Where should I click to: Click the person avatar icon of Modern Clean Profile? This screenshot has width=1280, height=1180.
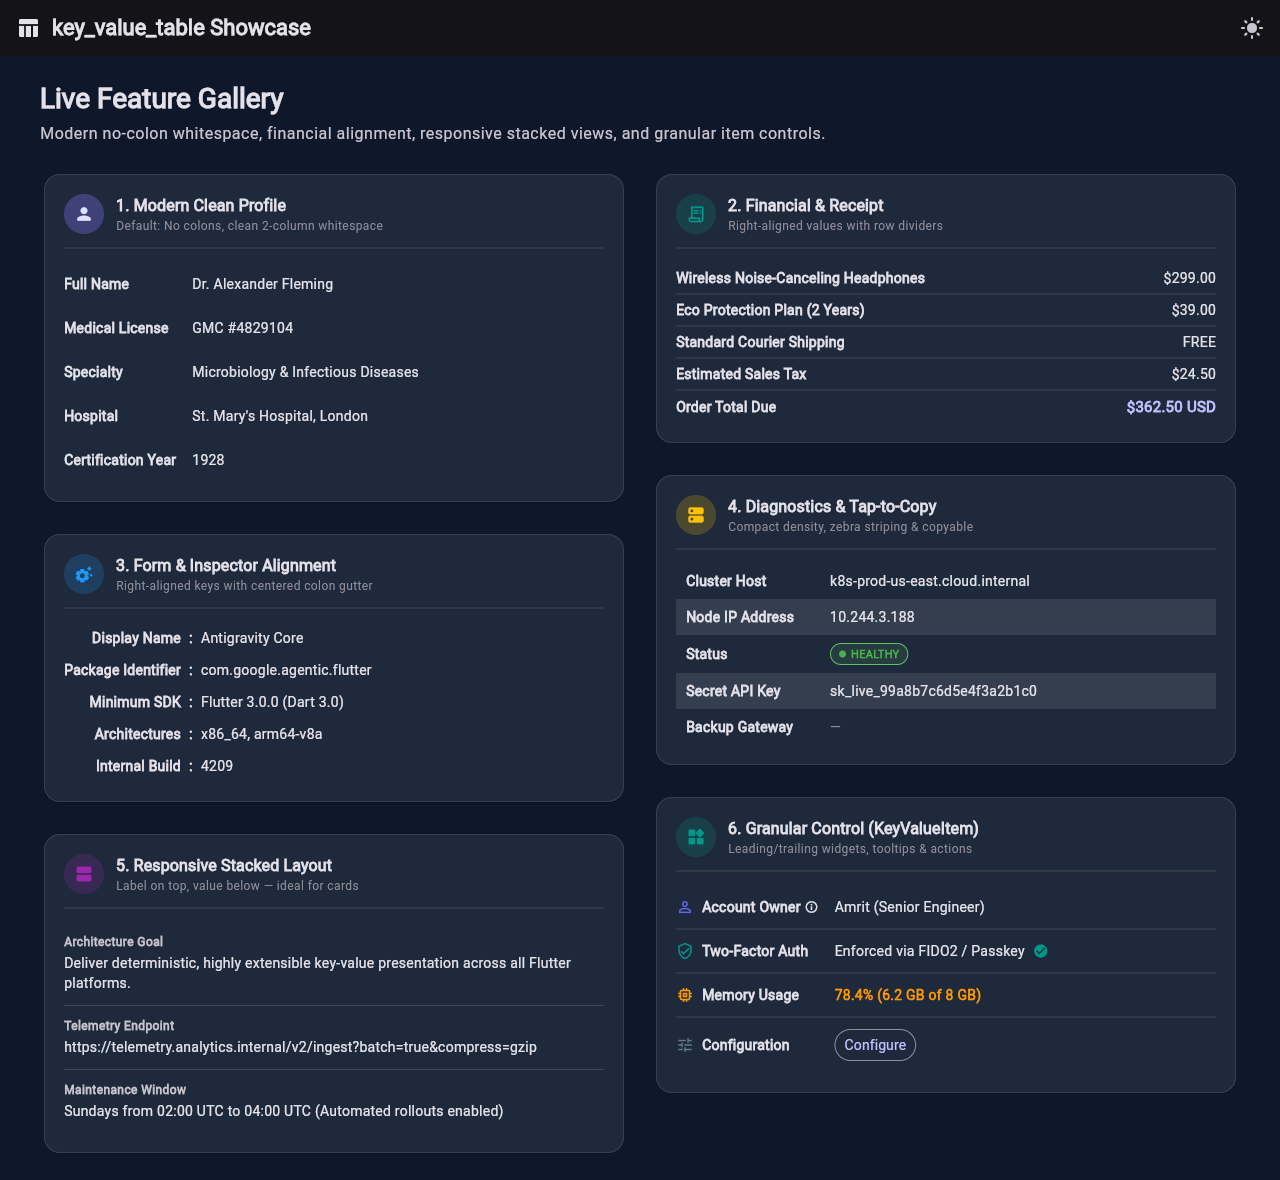(x=84, y=214)
